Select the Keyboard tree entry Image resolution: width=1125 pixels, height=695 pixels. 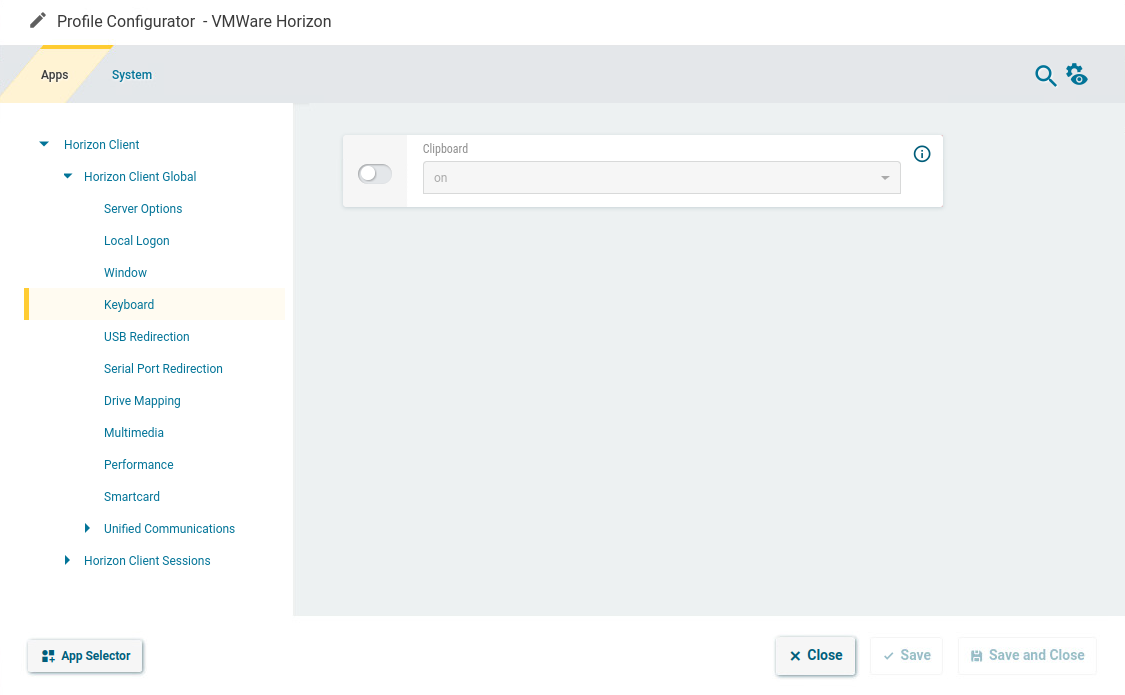[x=155, y=304]
